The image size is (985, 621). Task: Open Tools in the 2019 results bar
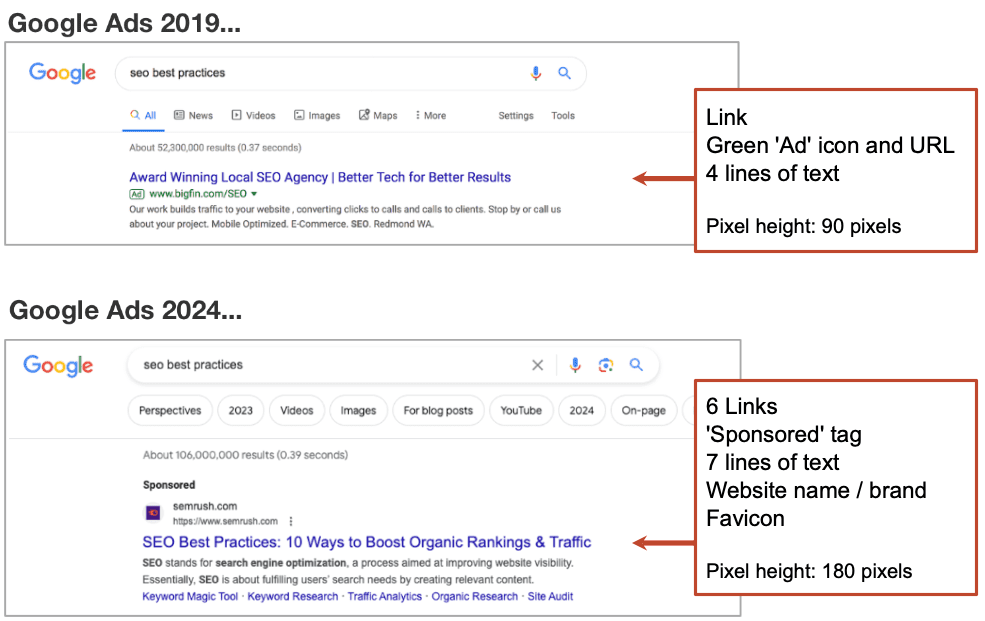(563, 116)
